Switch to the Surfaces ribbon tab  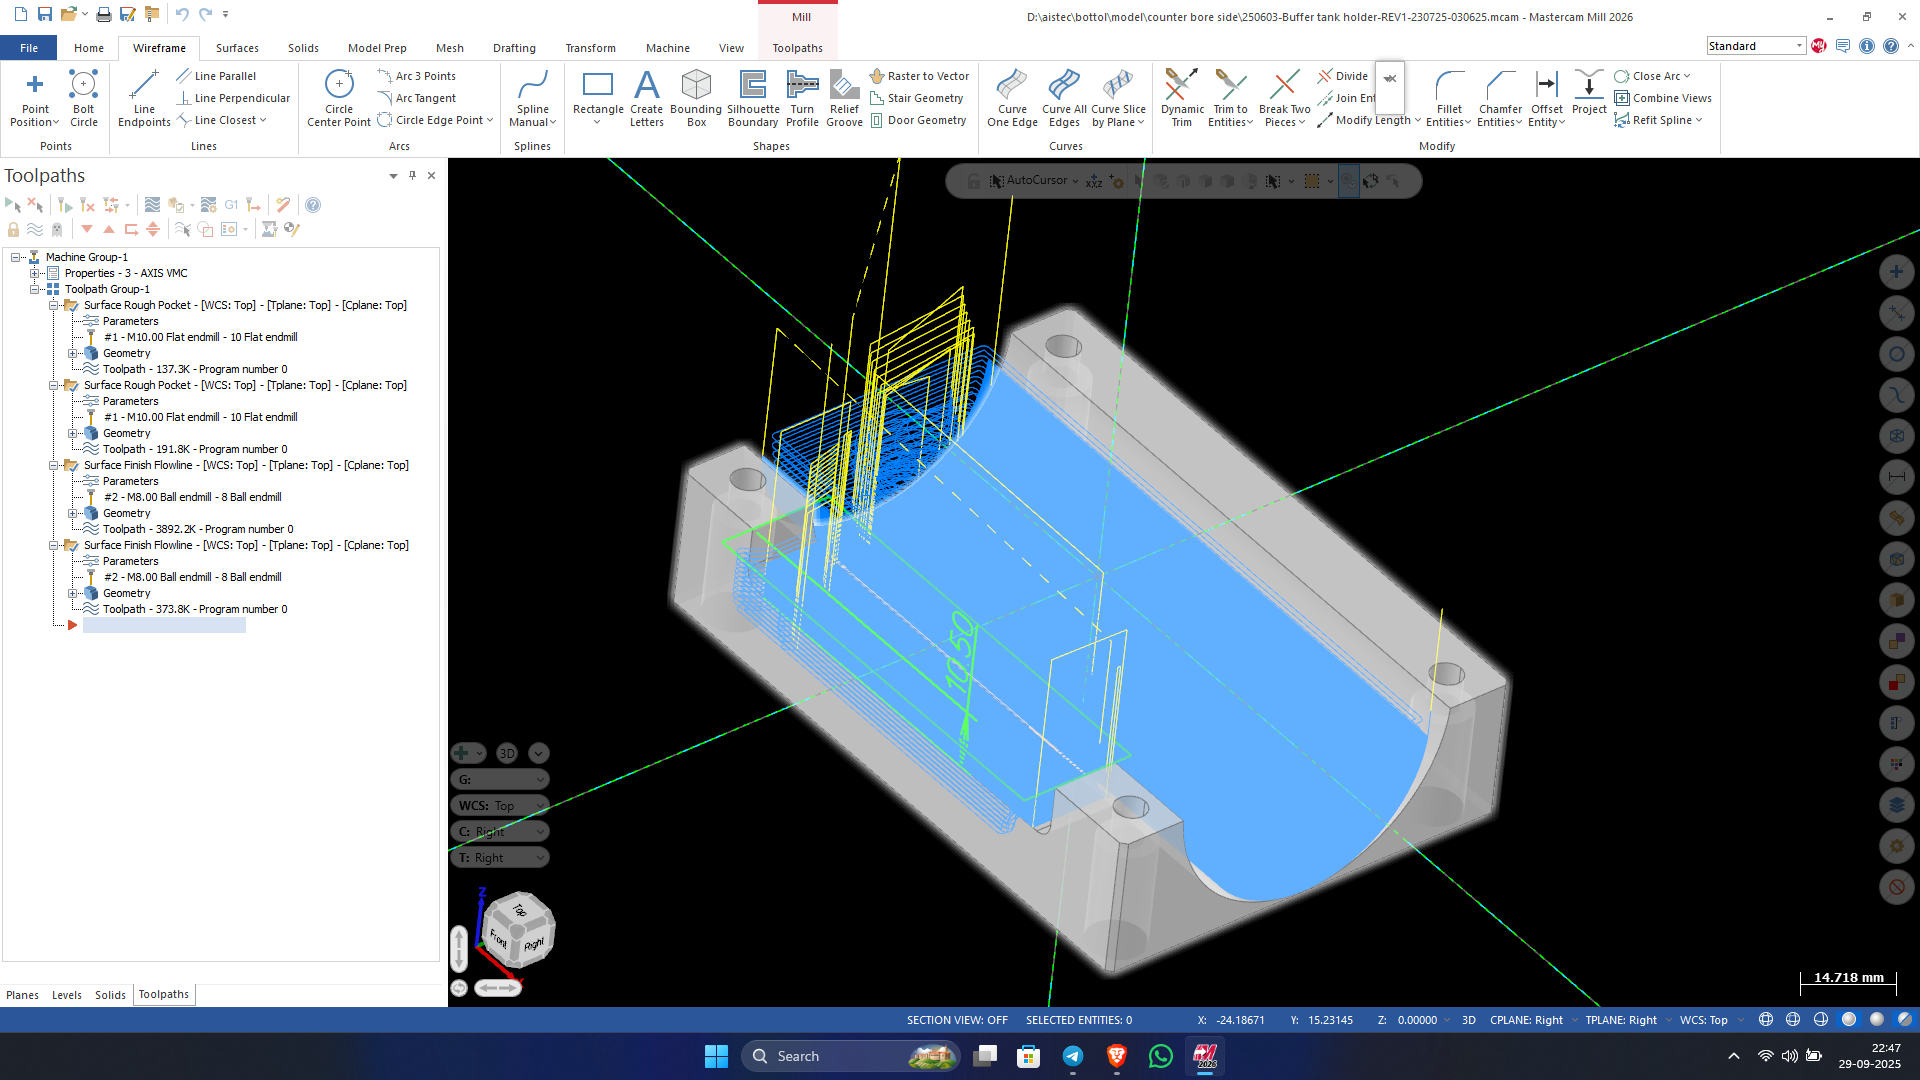click(237, 48)
